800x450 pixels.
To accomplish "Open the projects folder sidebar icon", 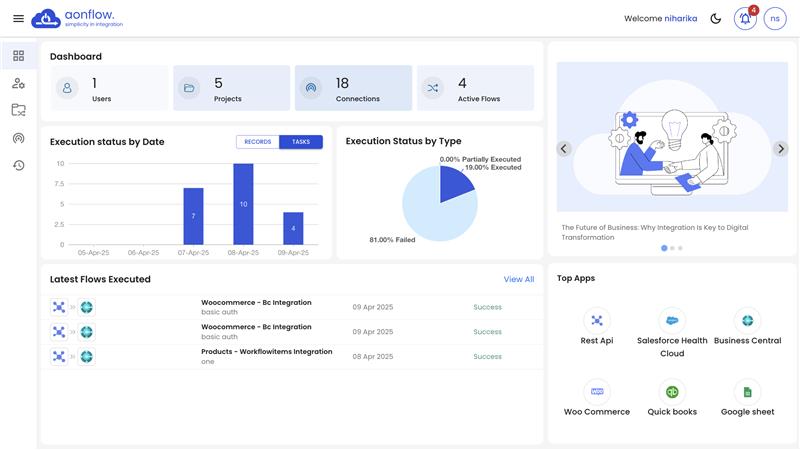I will [18, 110].
